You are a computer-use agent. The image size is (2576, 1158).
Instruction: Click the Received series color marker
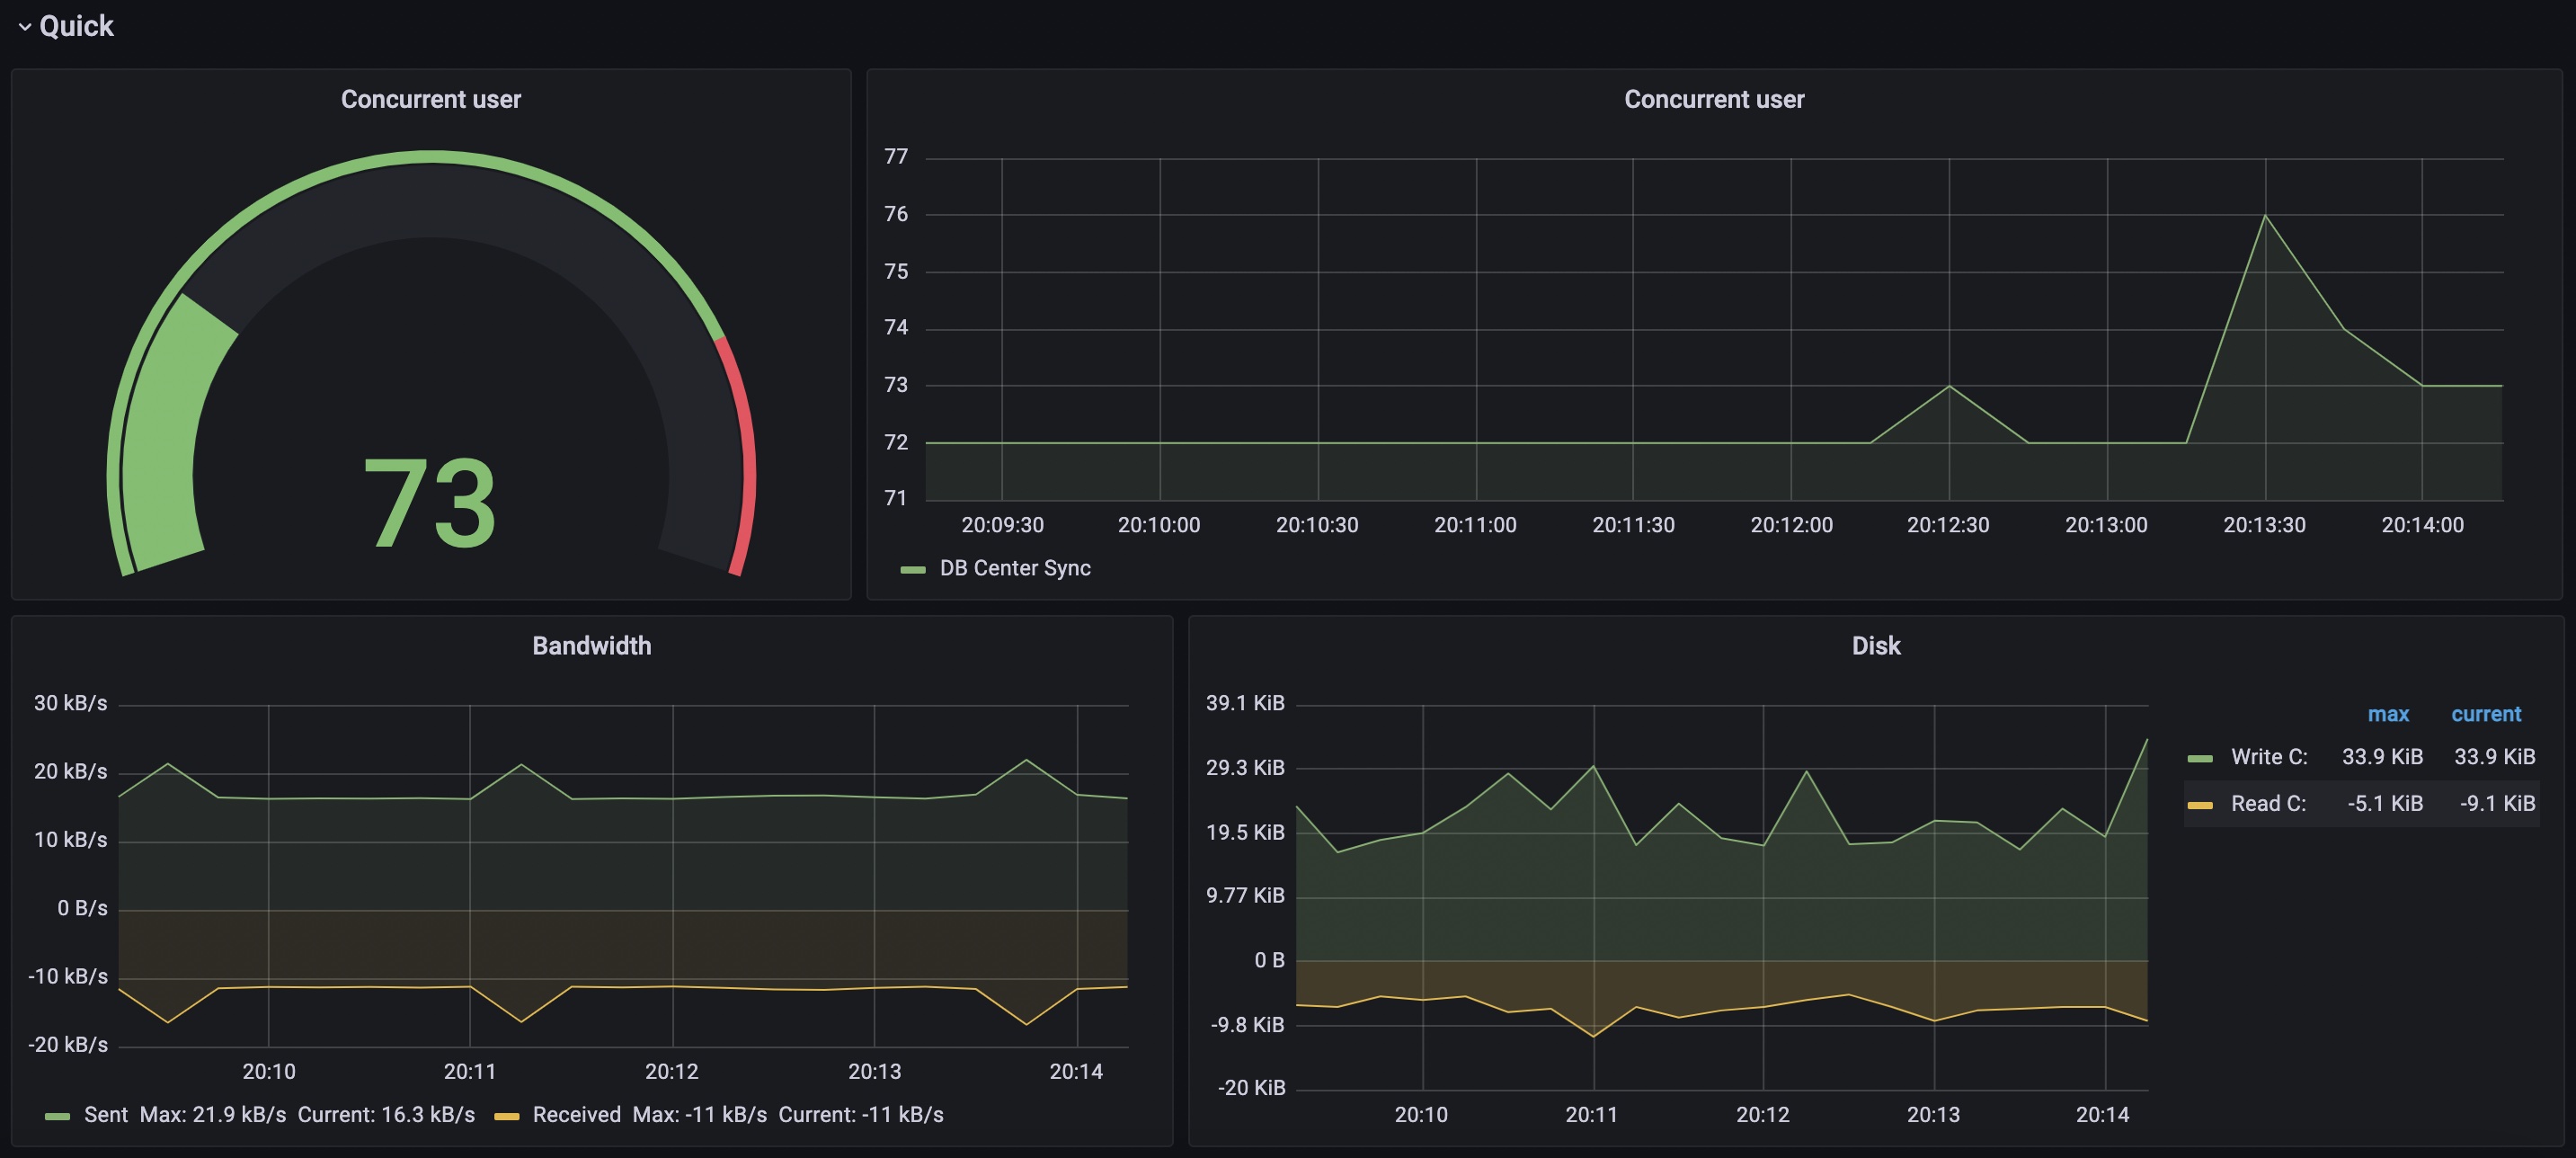(506, 1116)
